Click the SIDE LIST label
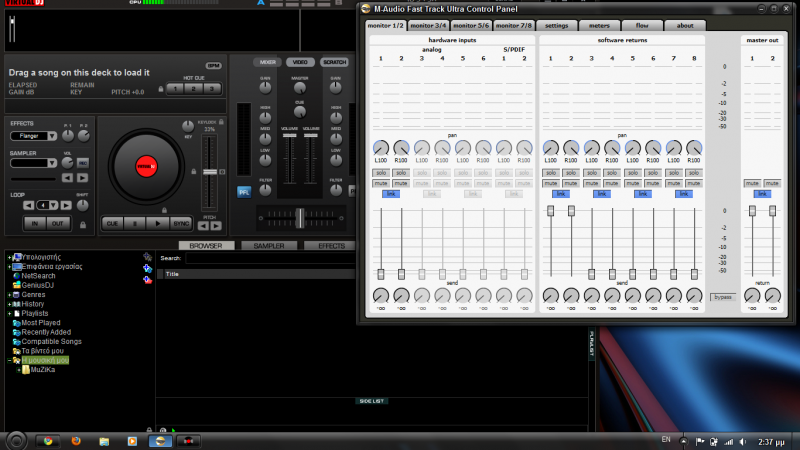Viewport: 800px width, 450px height. (x=371, y=401)
